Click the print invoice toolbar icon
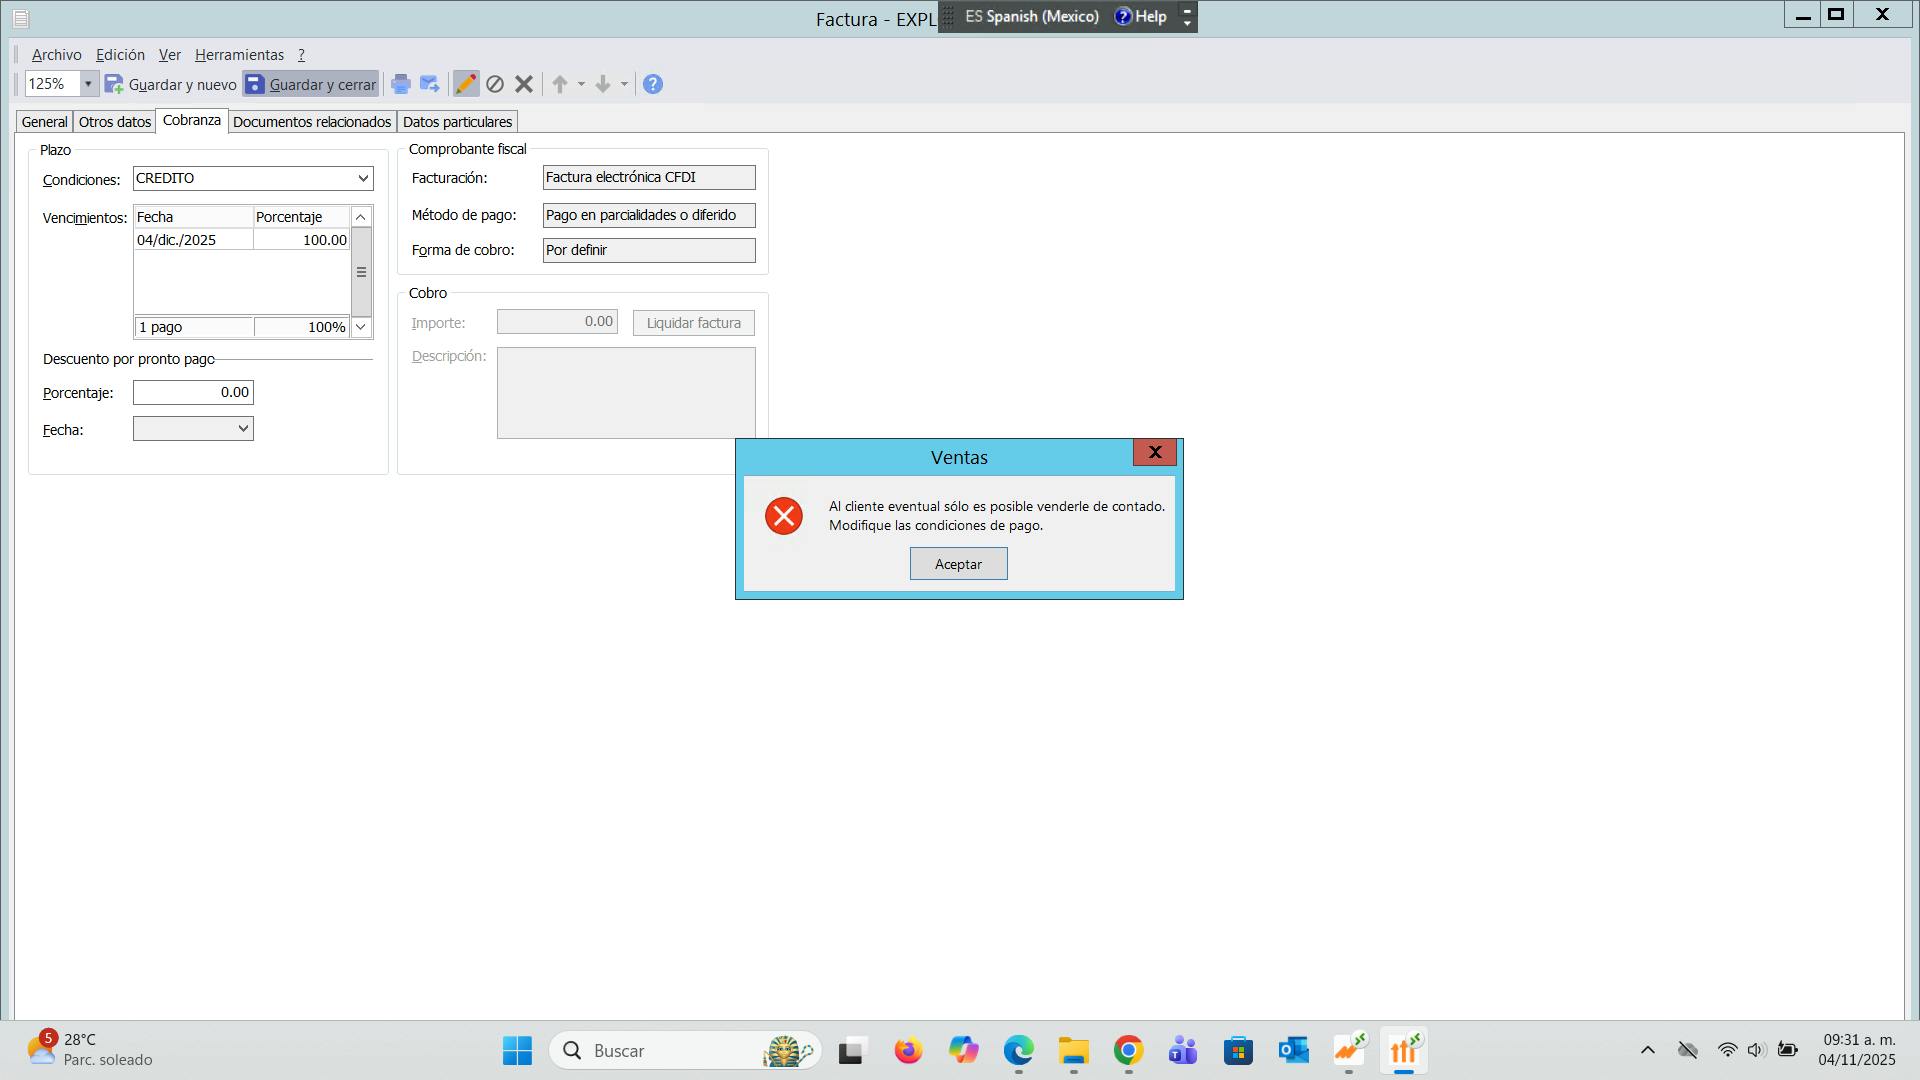This screenshot has height=1080, width=1920. tap(401, 84)
